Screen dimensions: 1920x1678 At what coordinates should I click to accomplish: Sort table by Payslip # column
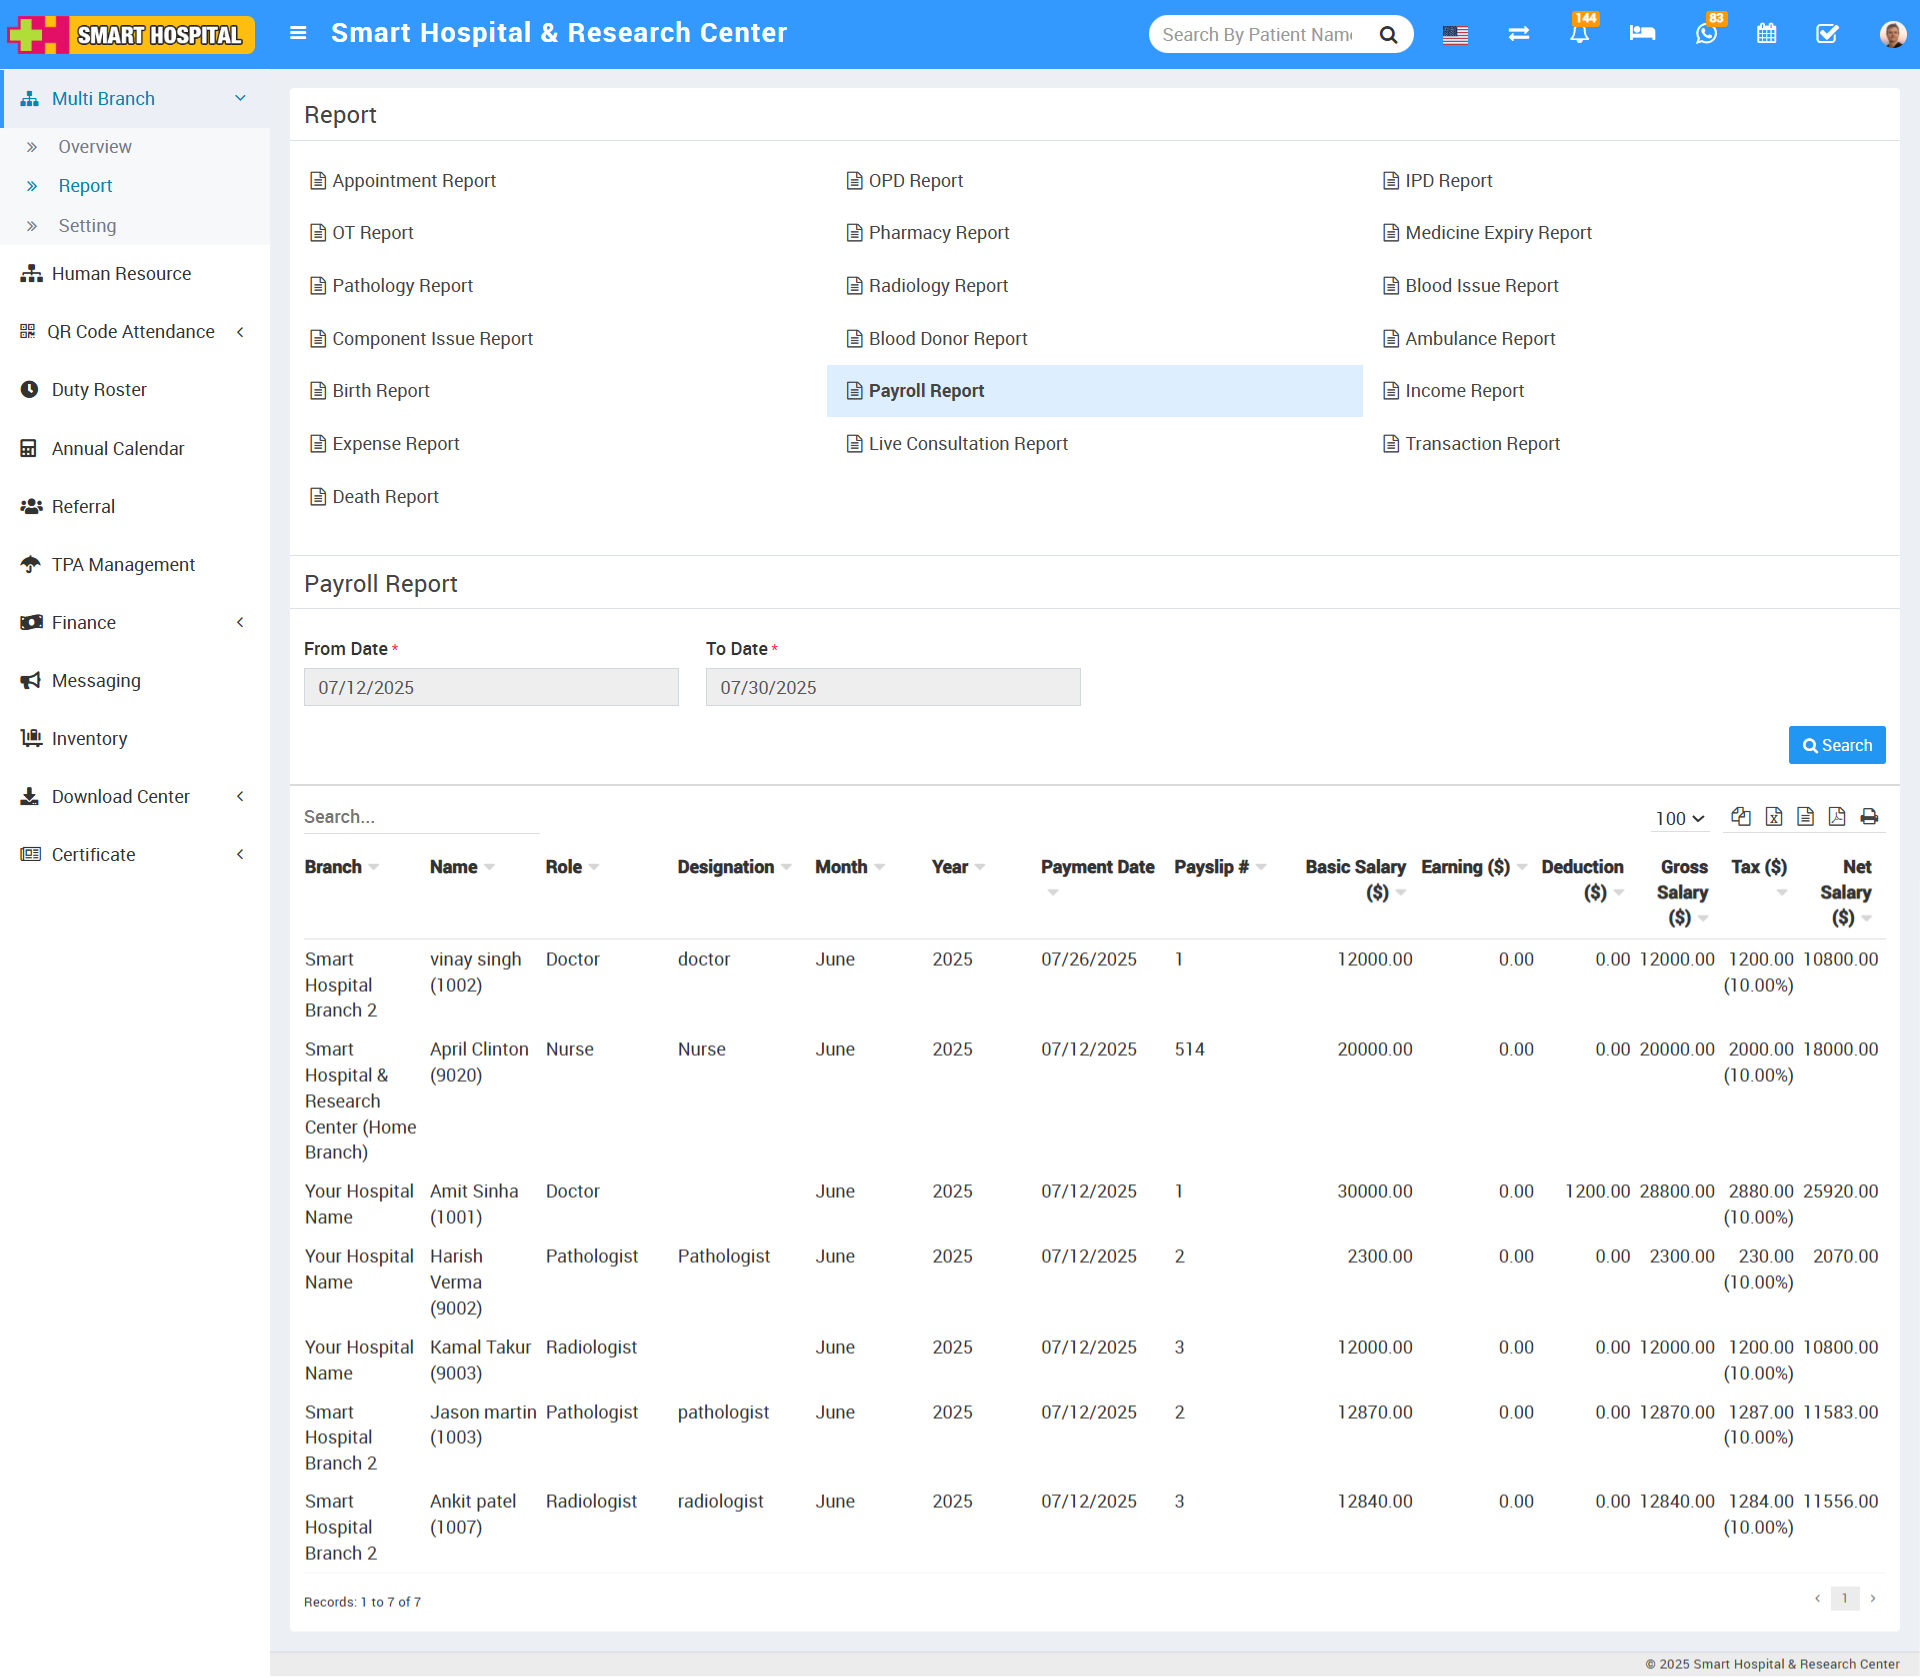[1220, 867]
